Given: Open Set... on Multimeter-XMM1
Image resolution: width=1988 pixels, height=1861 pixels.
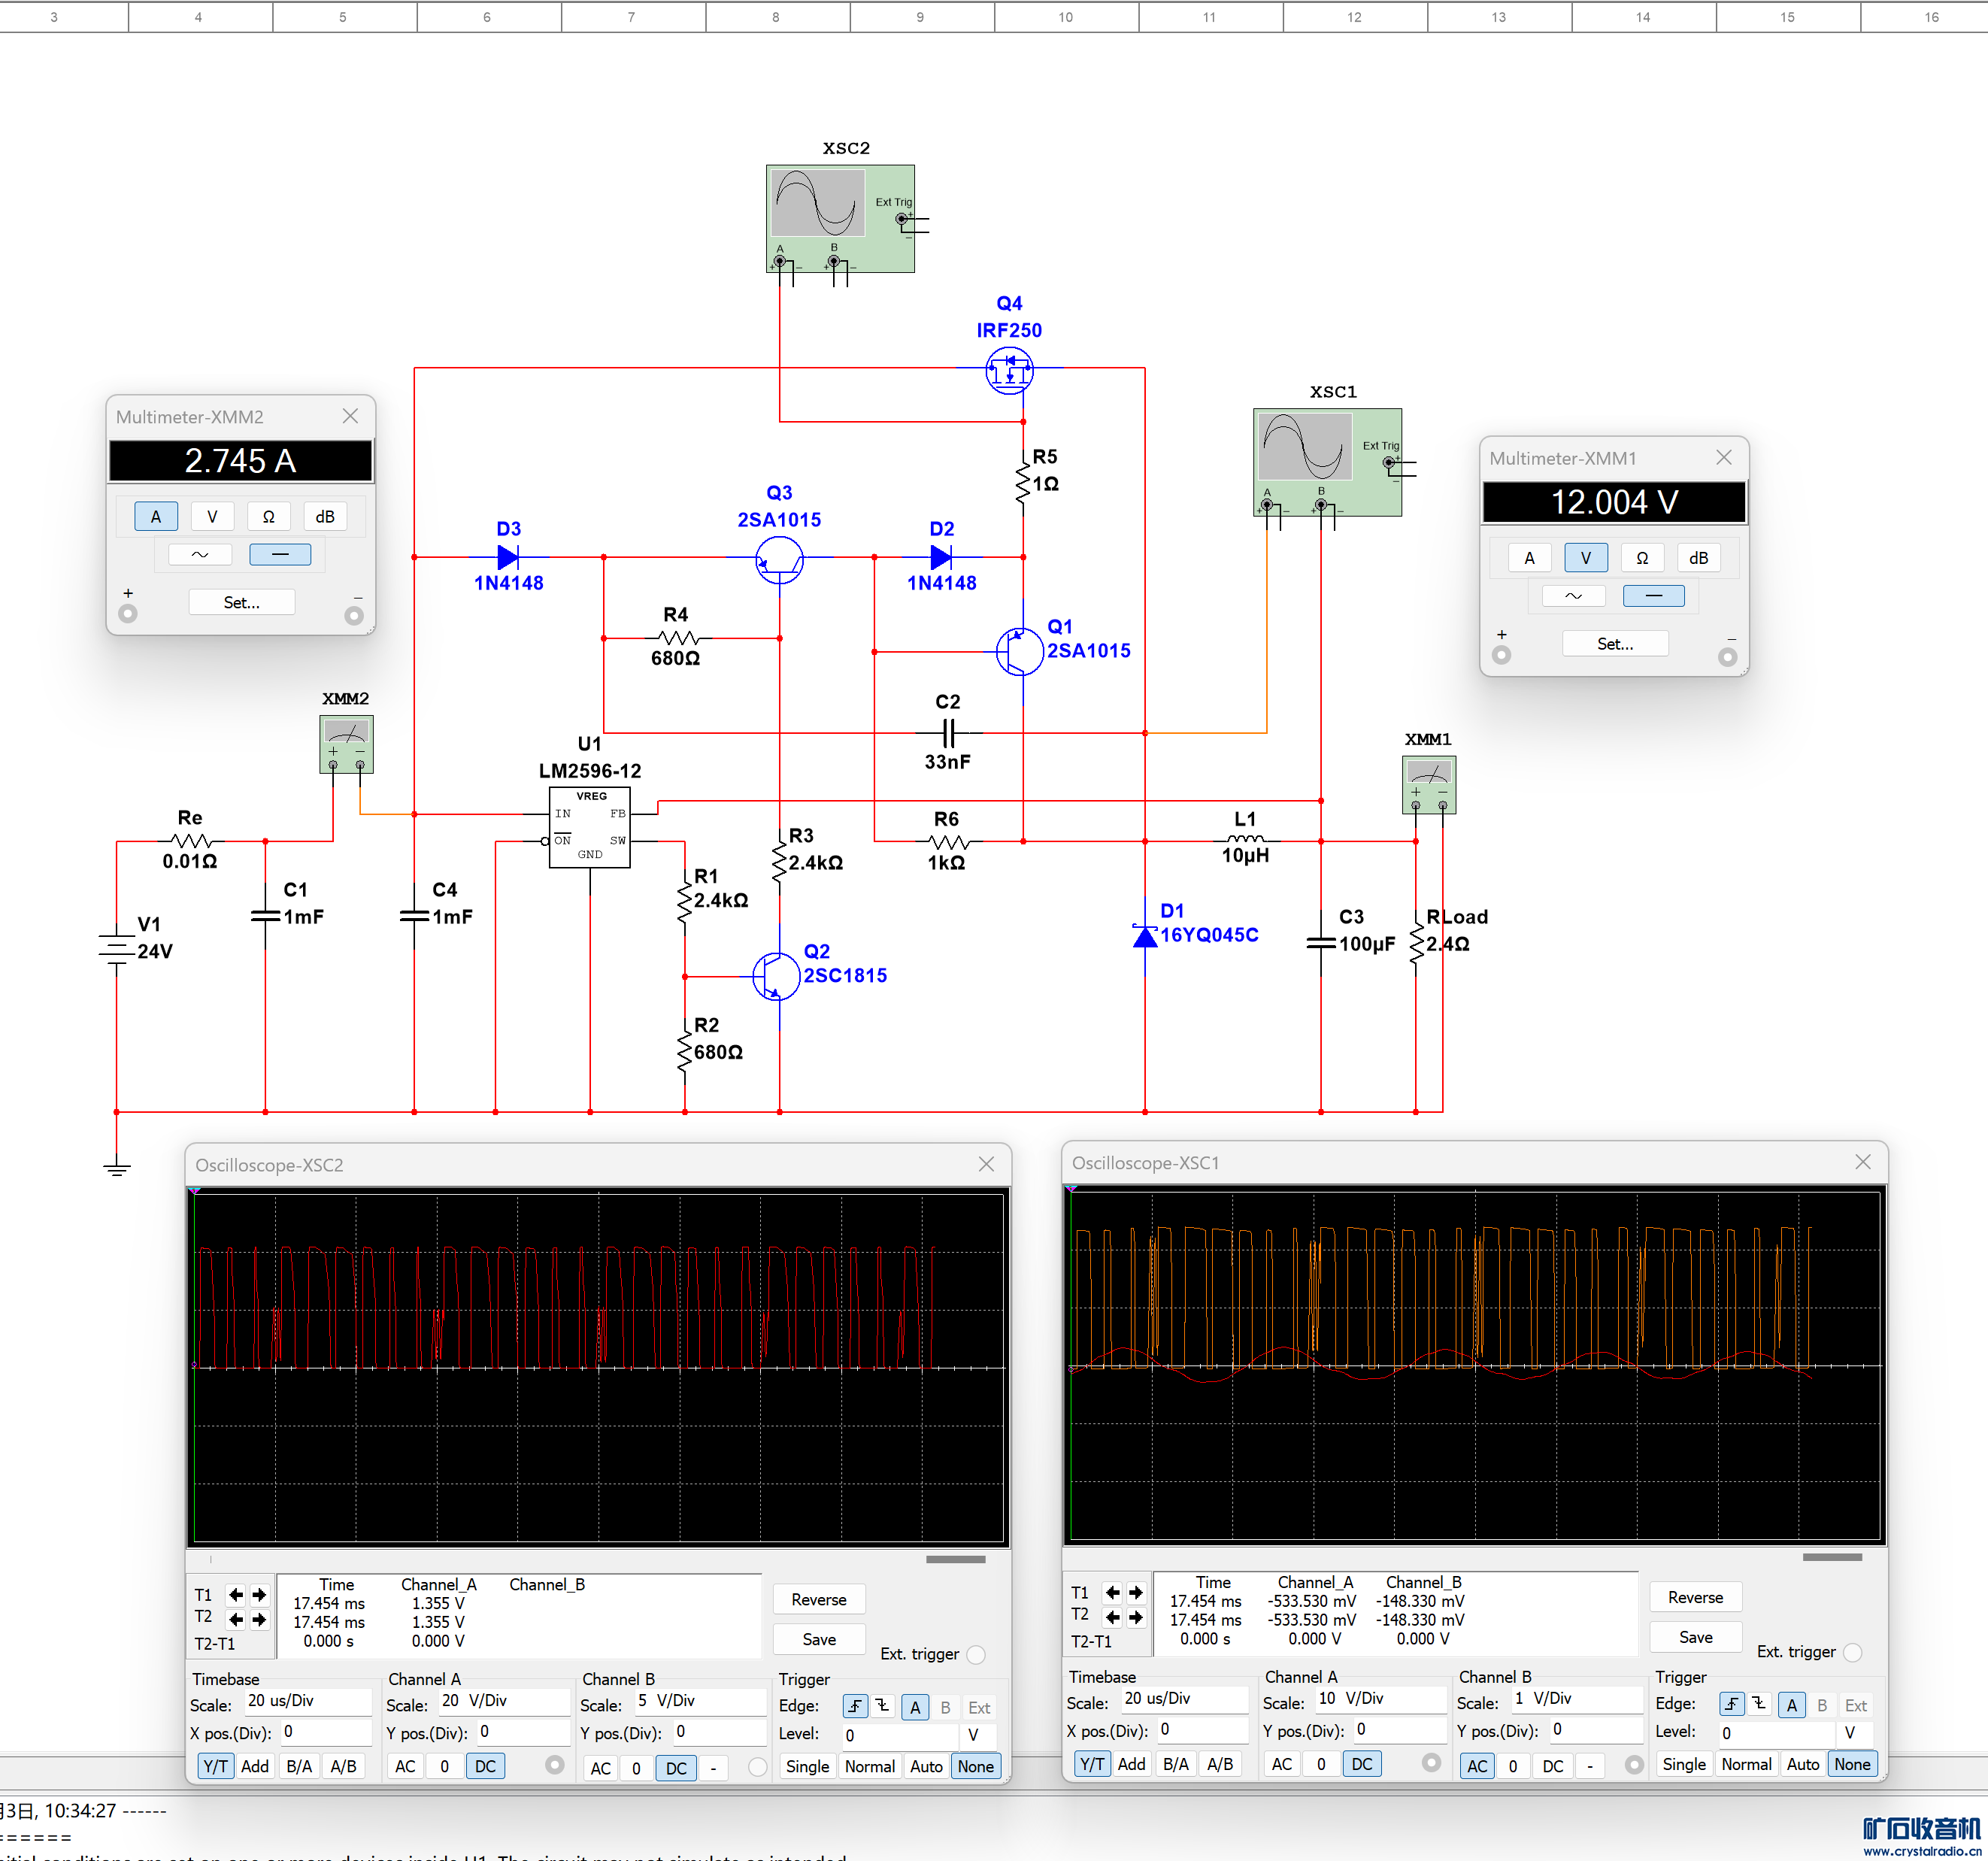Looking at the screenshot, I should (x=1614, y=644).
